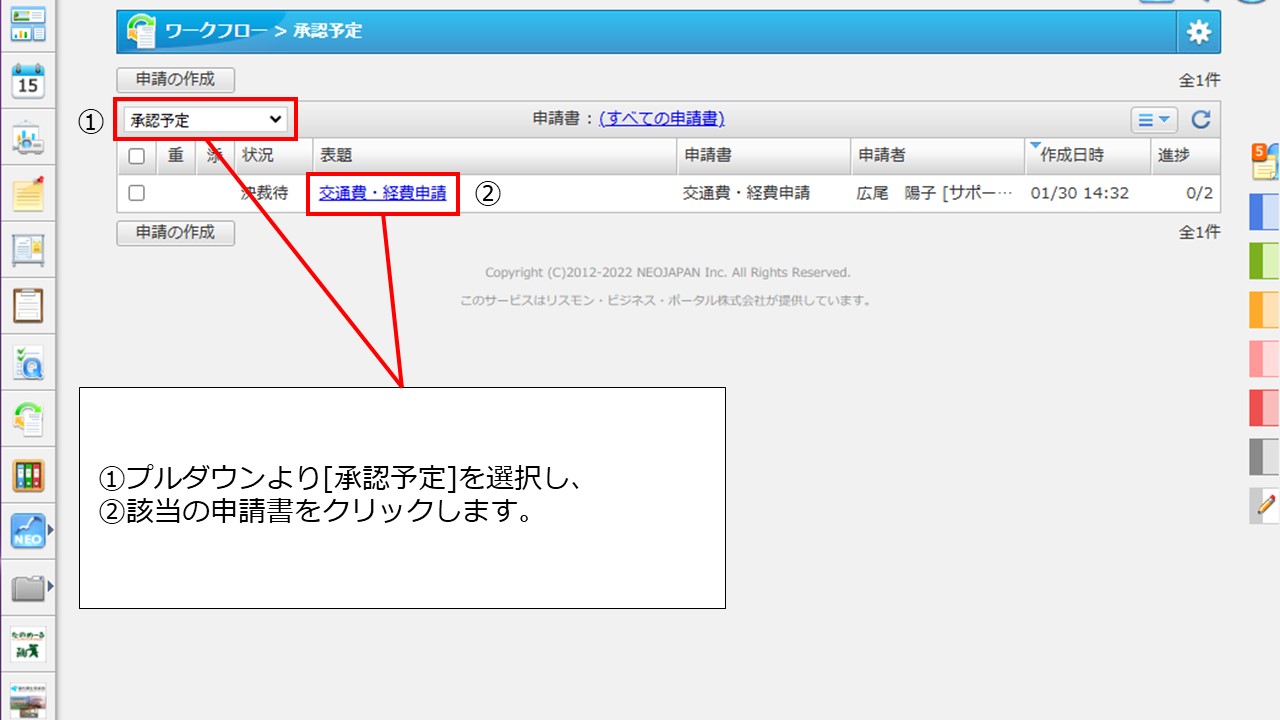The height and width of the screenshot is (720, 1280).
Task: Refresh the approval list
Action: click(1201, 120)
